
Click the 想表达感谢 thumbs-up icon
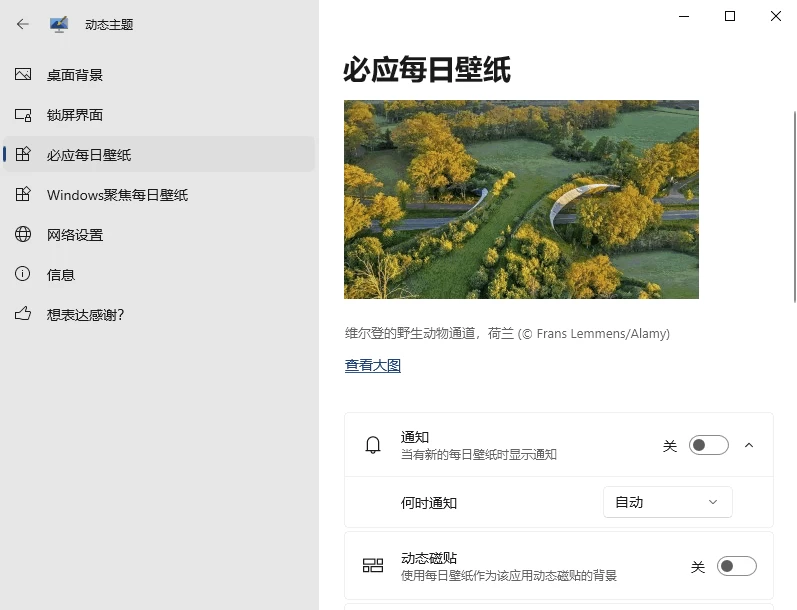(x=23, y=314)
